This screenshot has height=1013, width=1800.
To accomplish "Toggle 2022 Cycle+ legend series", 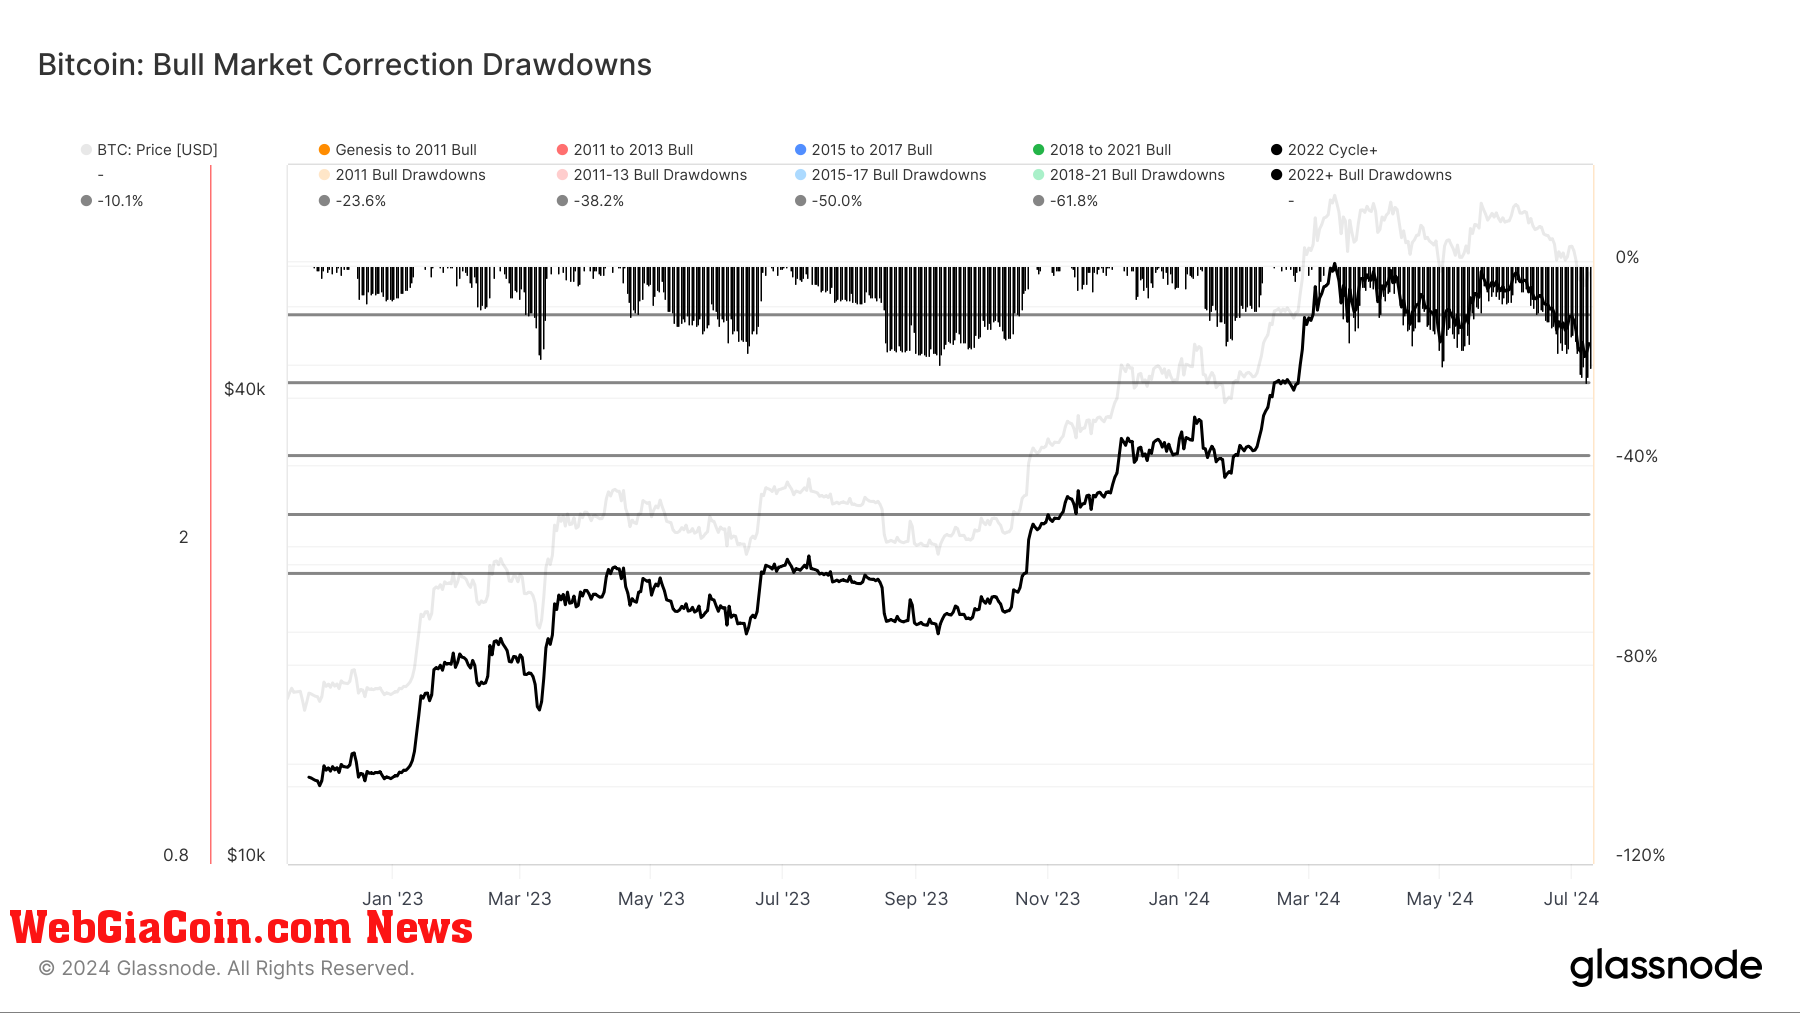I will click(1324, 150).
